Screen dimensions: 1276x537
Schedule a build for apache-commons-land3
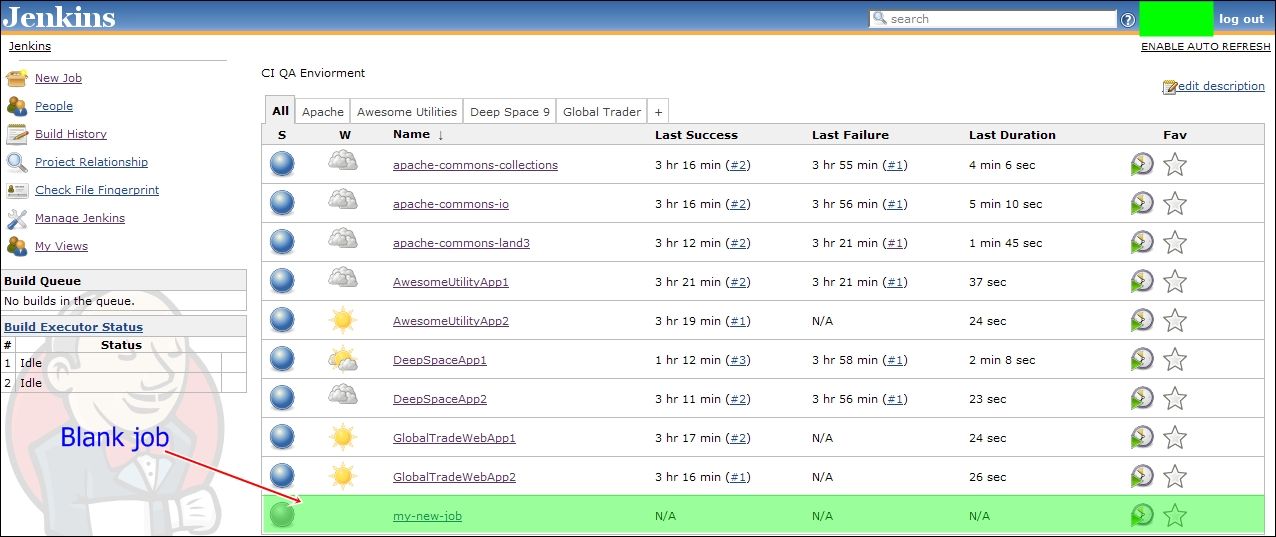1142,242
